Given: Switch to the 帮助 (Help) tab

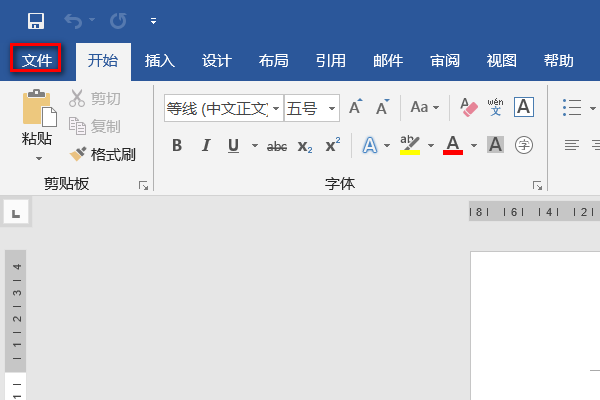Looking at the screenshot, I should click(x=559, y=60).
